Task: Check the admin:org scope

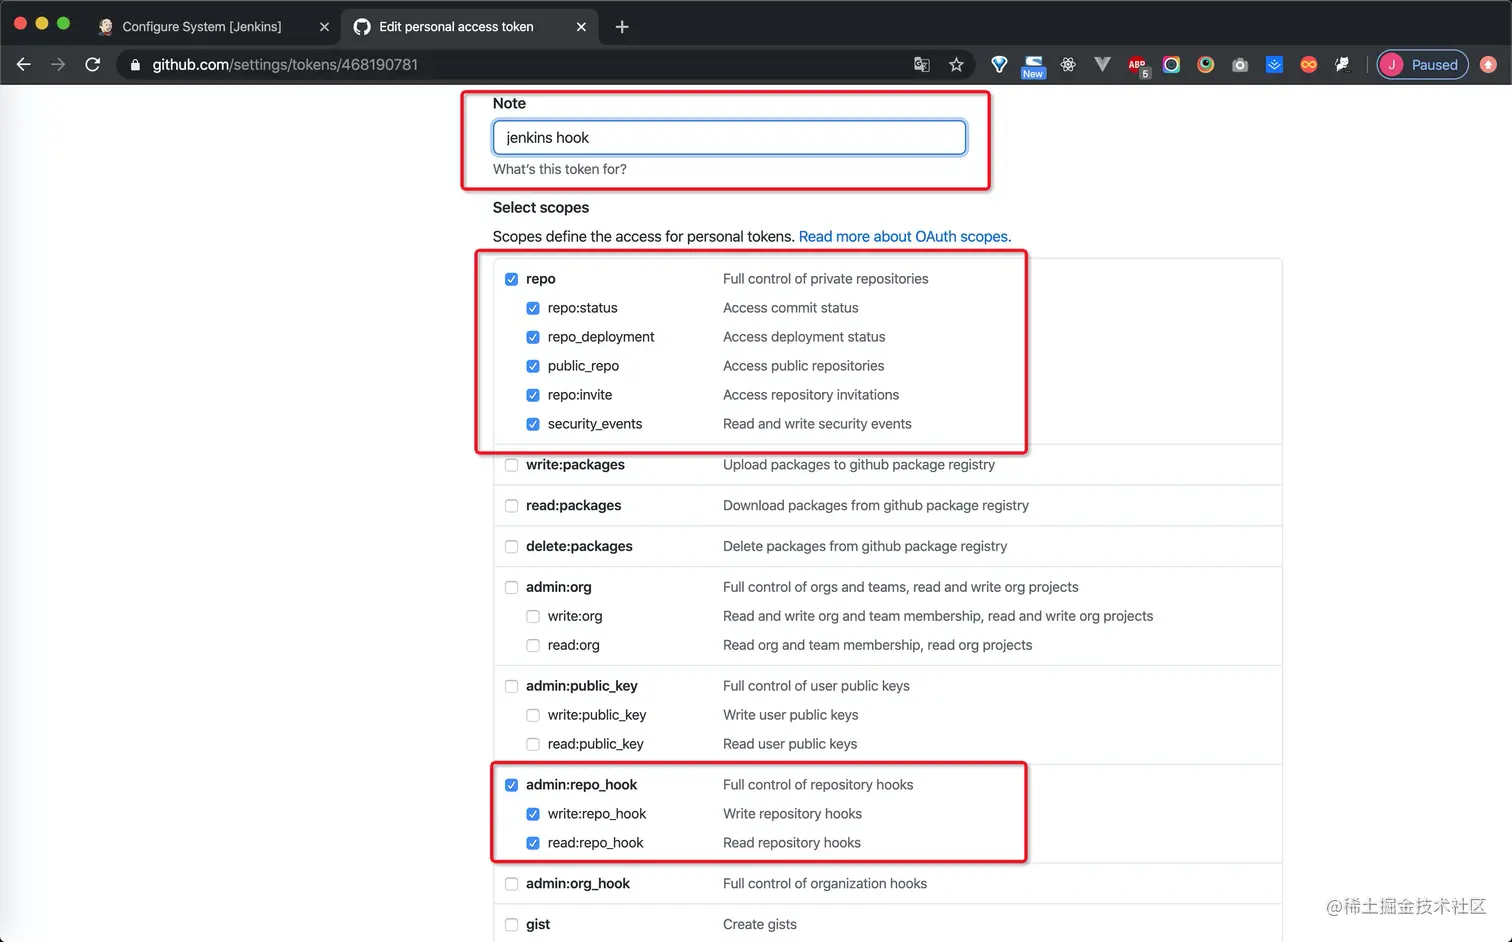Action: click(511, 588)
